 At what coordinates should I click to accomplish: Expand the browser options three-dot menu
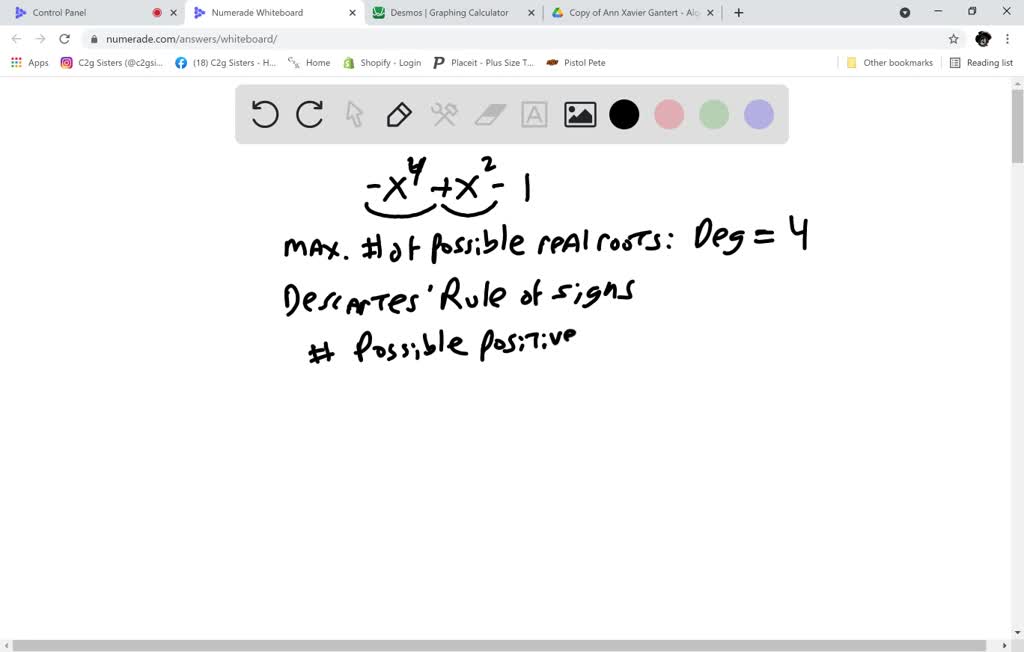pyautogui.click(x=1006, y=39)
